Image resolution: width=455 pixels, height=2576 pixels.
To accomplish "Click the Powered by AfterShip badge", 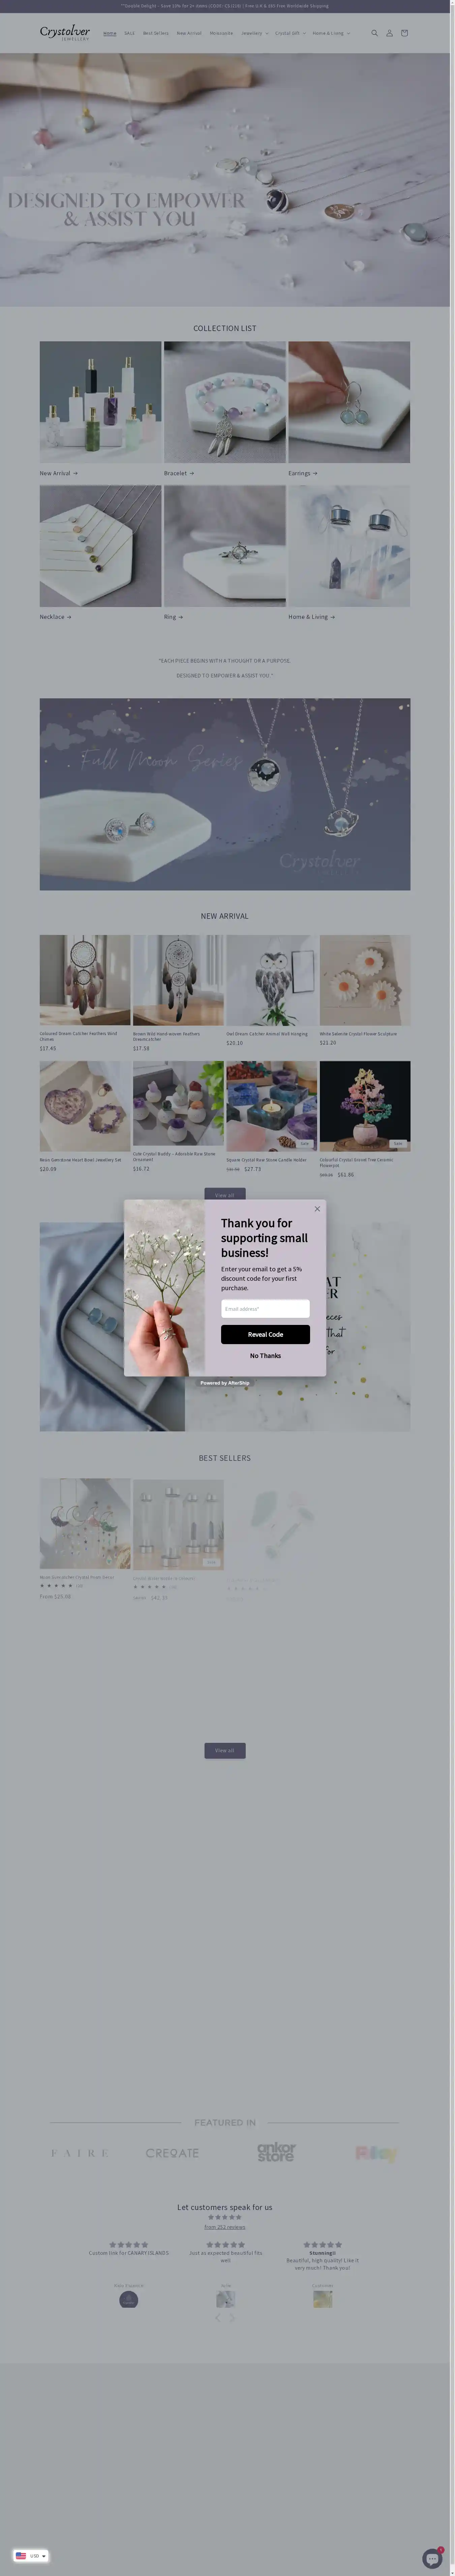I will 224,1383.
